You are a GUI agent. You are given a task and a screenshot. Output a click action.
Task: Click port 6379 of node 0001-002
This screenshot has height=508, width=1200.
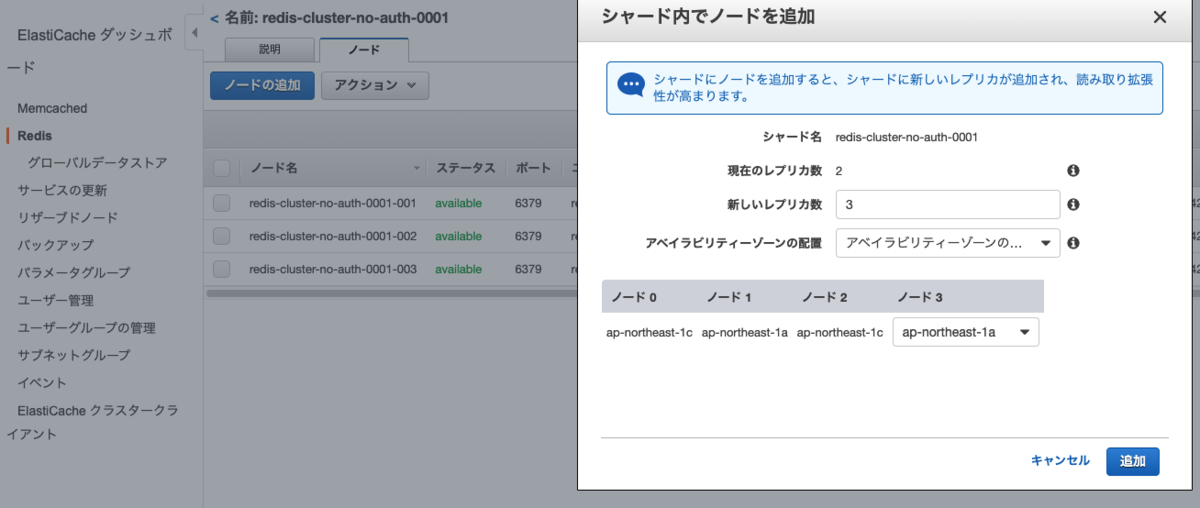[x=529, y=236]
